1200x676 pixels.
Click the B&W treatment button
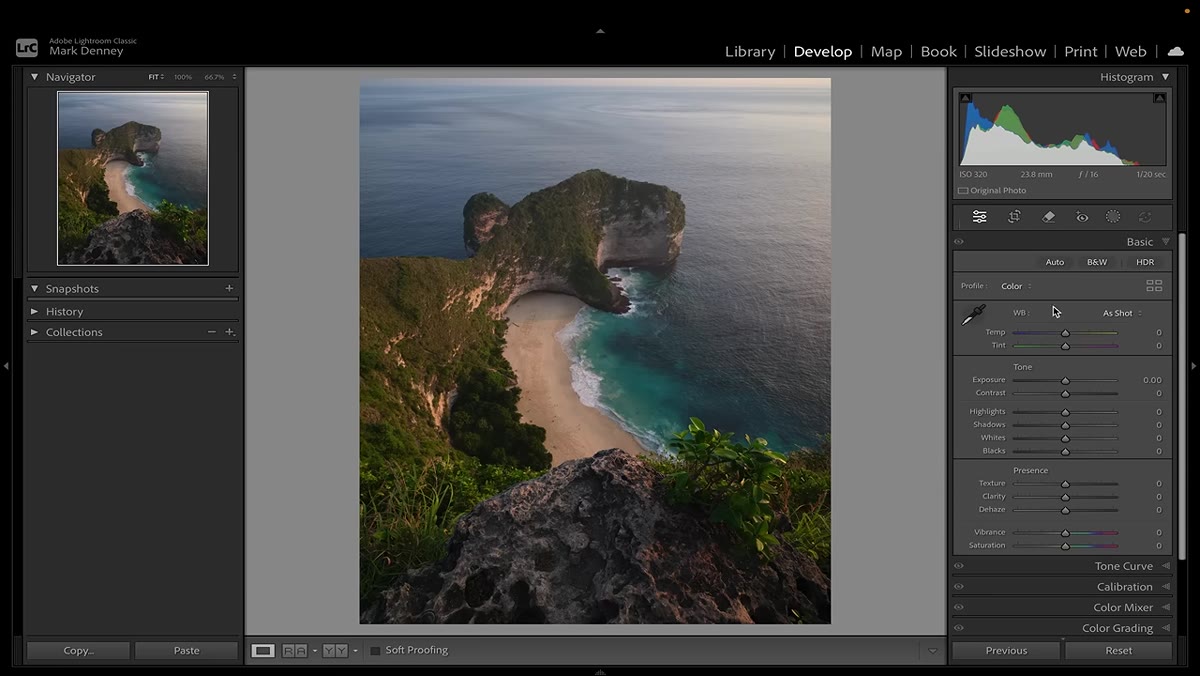tap(1097, 262)
